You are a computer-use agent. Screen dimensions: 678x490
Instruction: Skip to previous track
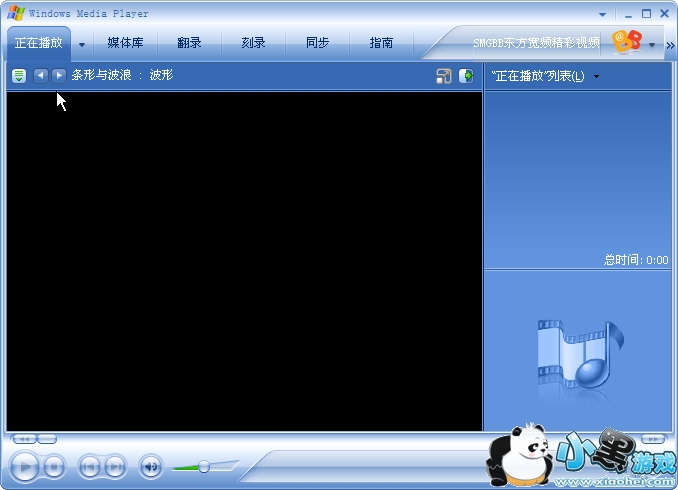pos(89,467)
